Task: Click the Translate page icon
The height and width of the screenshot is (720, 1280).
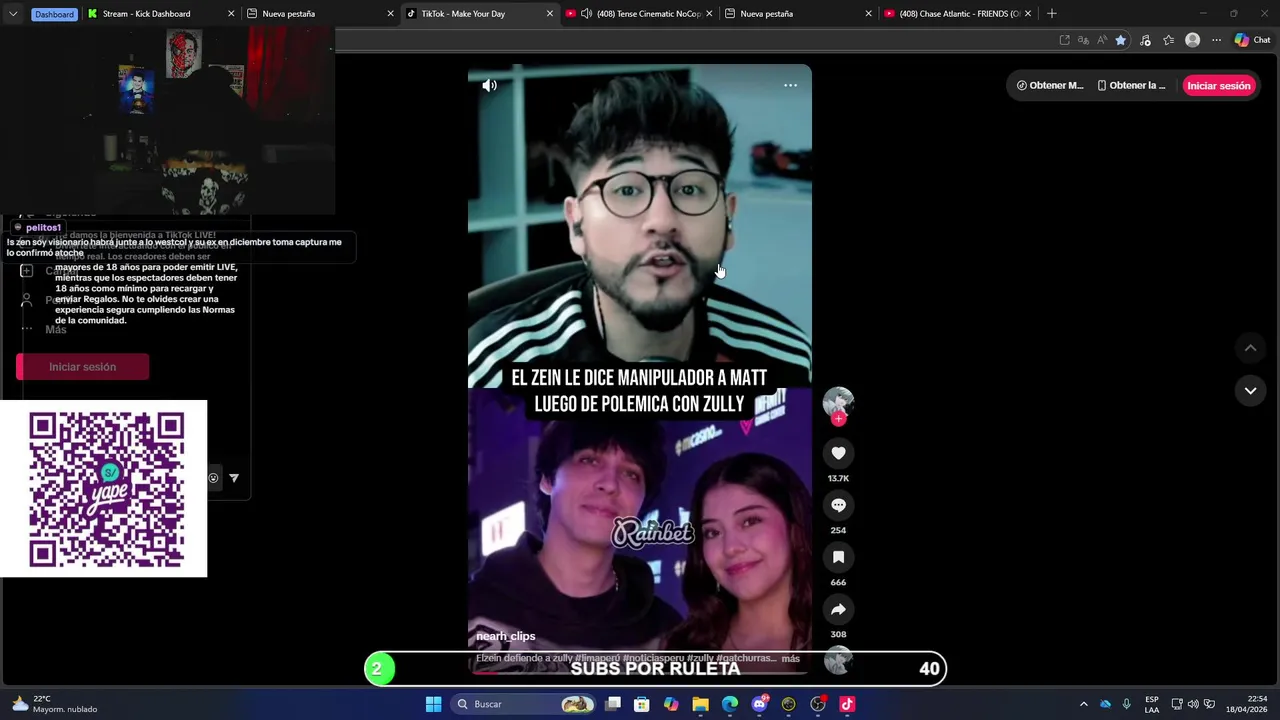Action: tap(1083, 40)
